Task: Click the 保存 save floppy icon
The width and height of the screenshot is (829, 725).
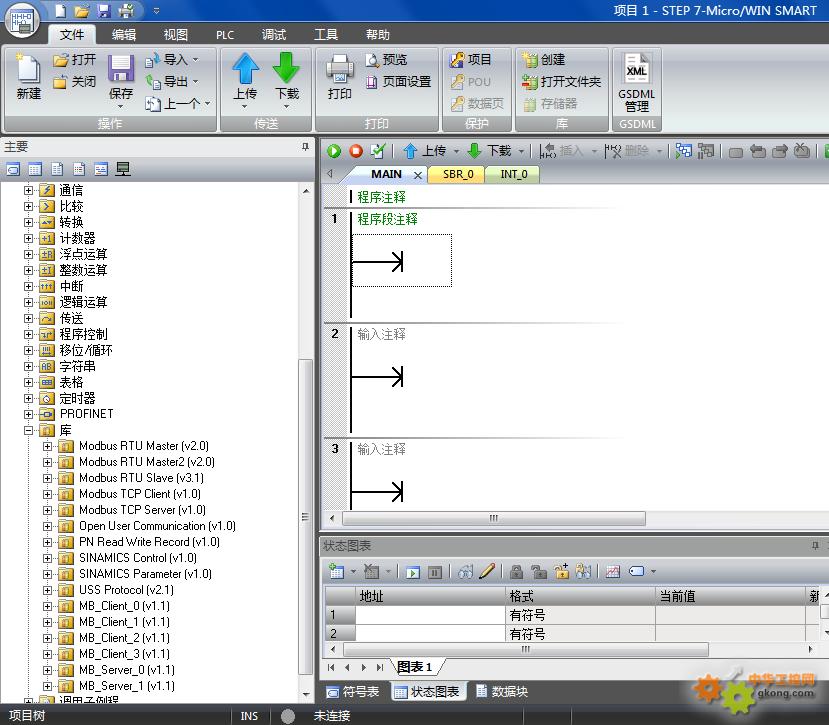Action: point(121,69)
